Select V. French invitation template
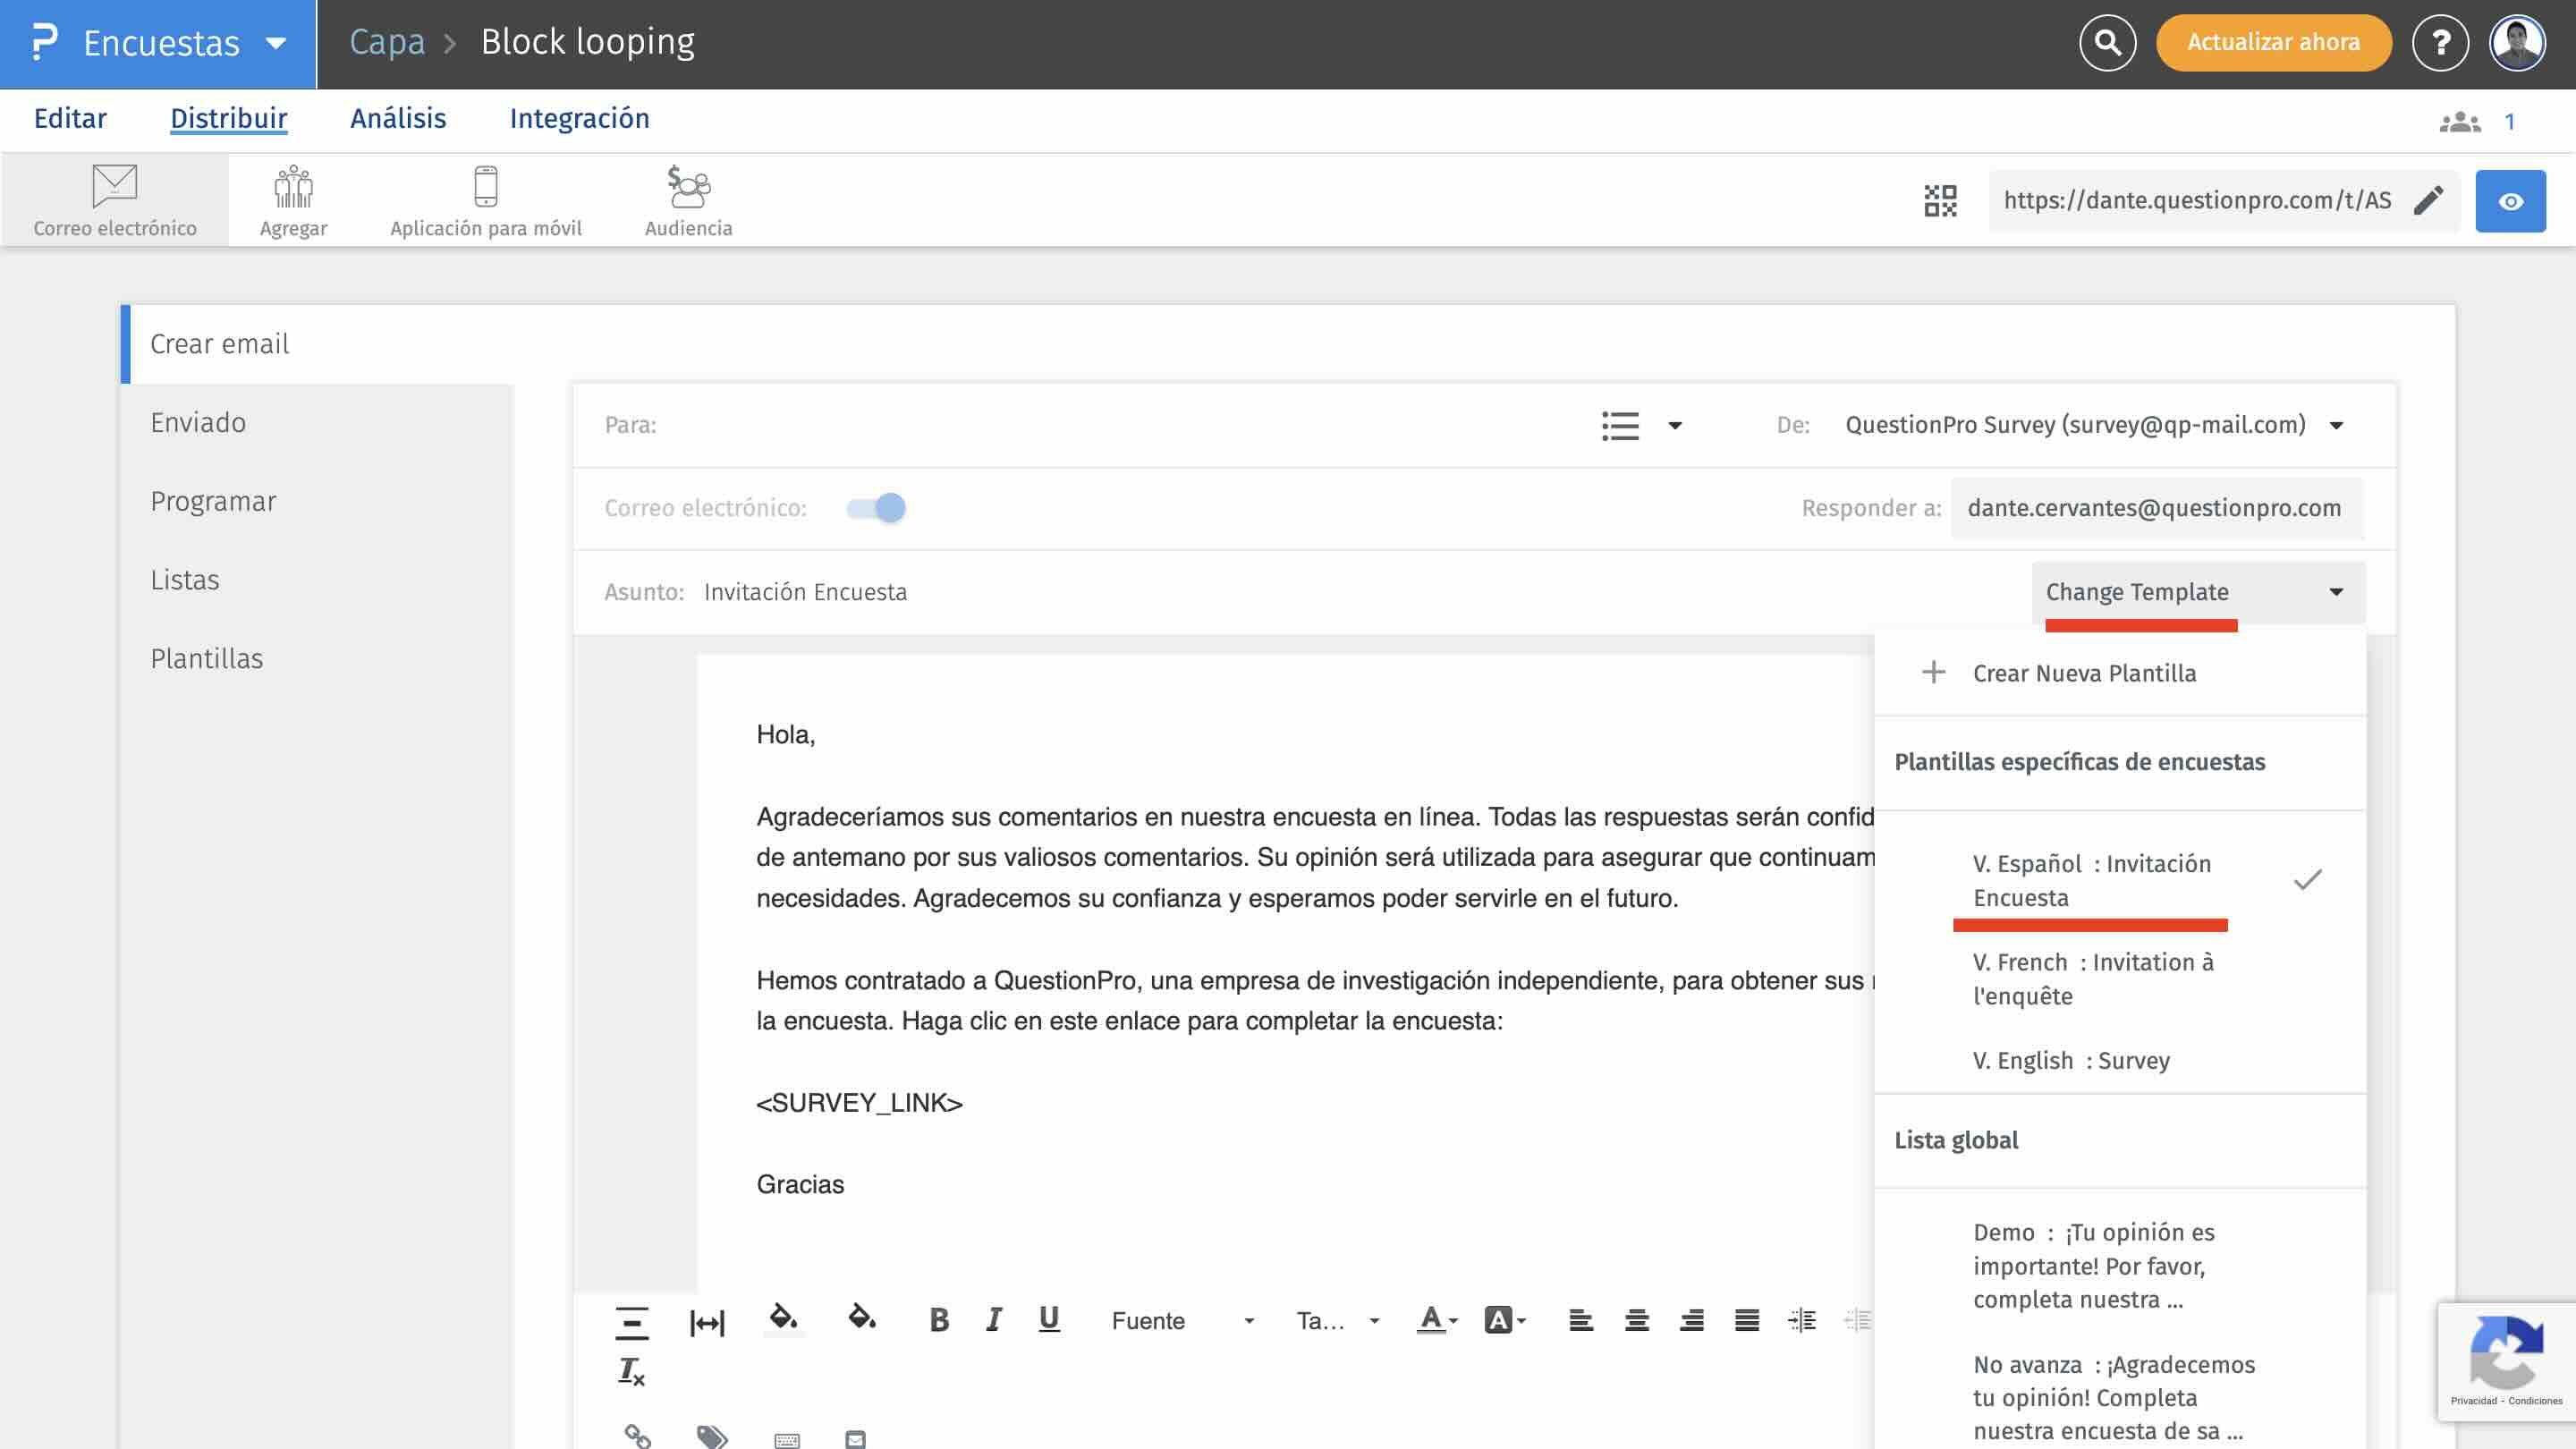The width and height of the screenshot is (2576, 1449). tap(2093, 979)
